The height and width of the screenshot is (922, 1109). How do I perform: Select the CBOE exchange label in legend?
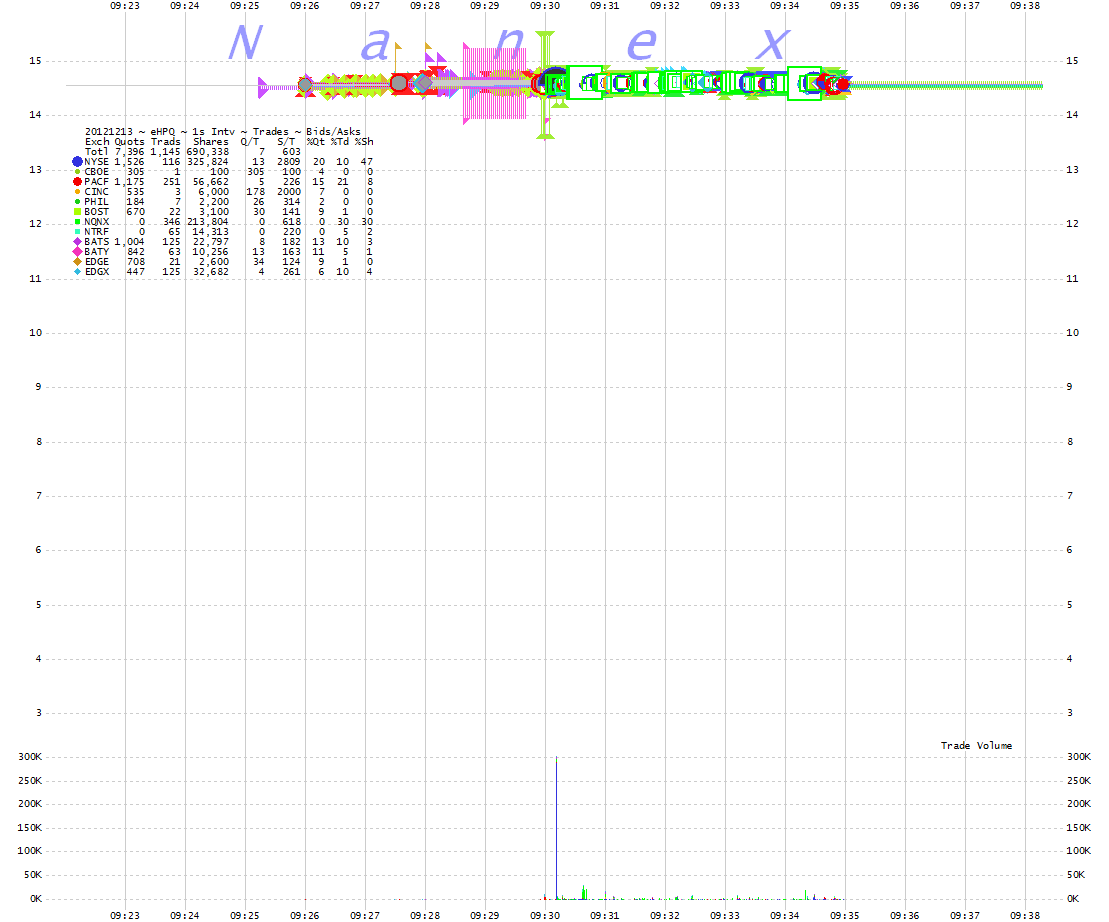pos(97,172)
